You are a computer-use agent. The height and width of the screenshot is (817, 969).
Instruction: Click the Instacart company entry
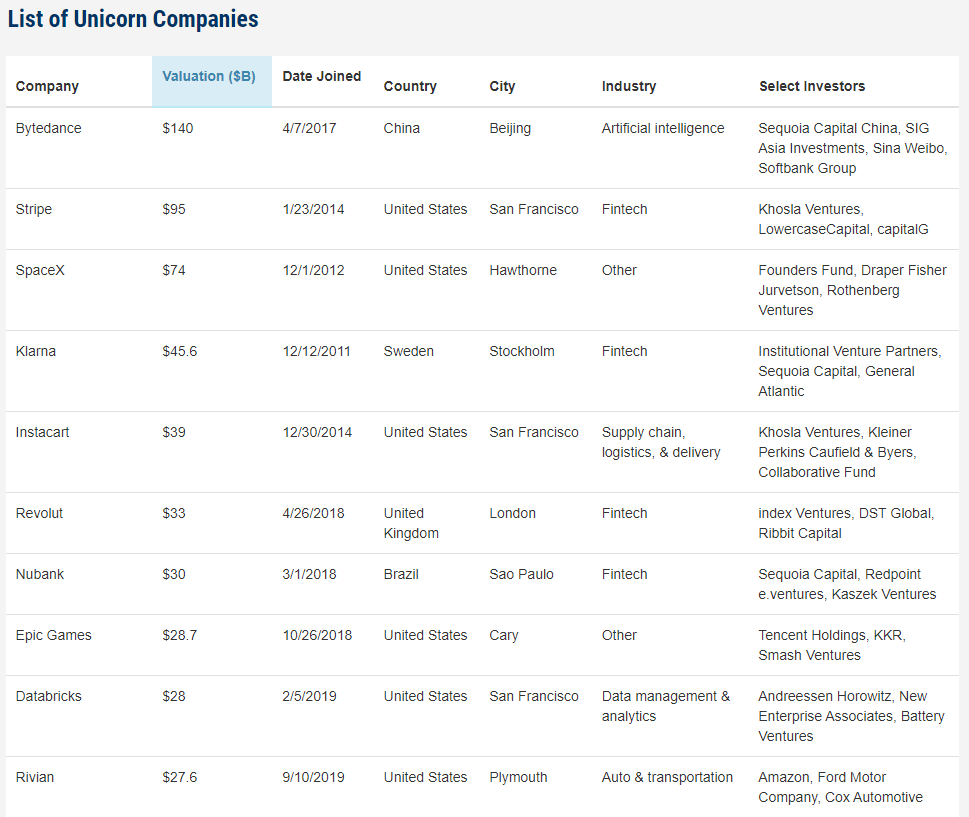(x=43, y=432)
